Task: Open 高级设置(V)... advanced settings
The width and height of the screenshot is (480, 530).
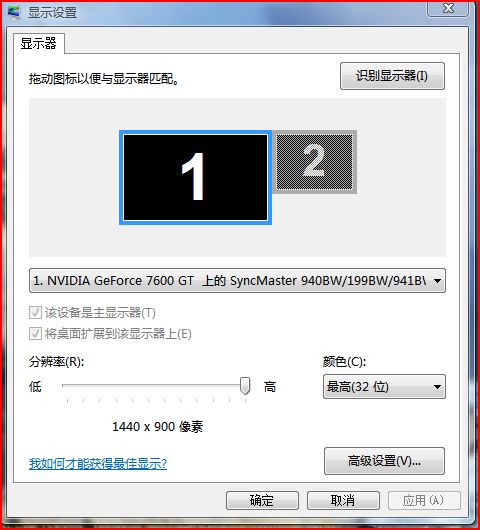Action: click(384, 461)
